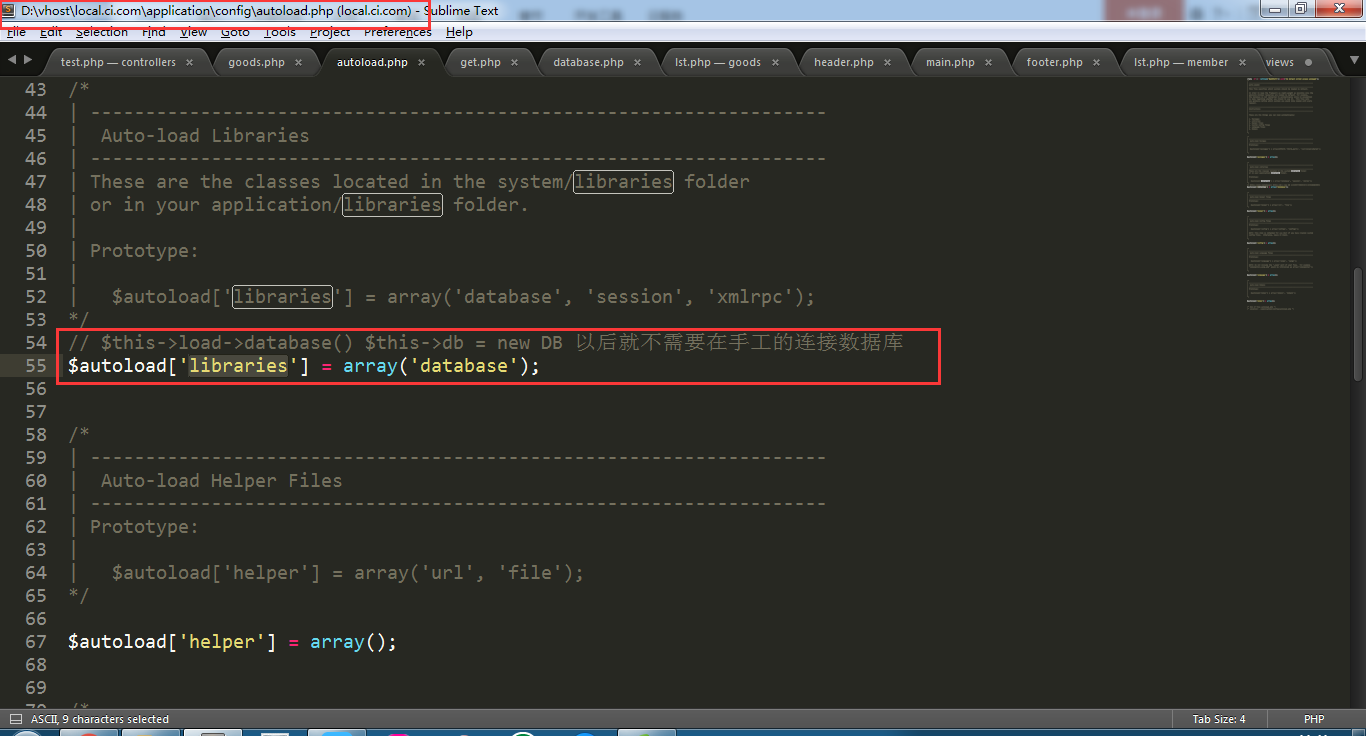Open the Preferences menu
Viewport: 1366px width, 736px height.
click(x=397, y=32)
